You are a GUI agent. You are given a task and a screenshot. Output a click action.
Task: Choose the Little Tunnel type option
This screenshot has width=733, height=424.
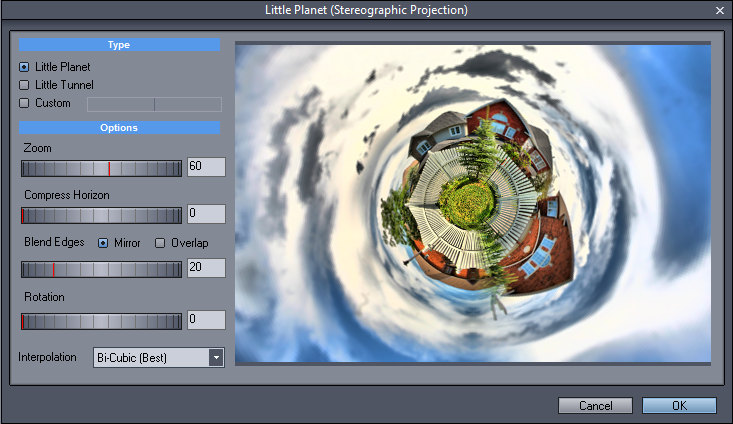point(24,85)
